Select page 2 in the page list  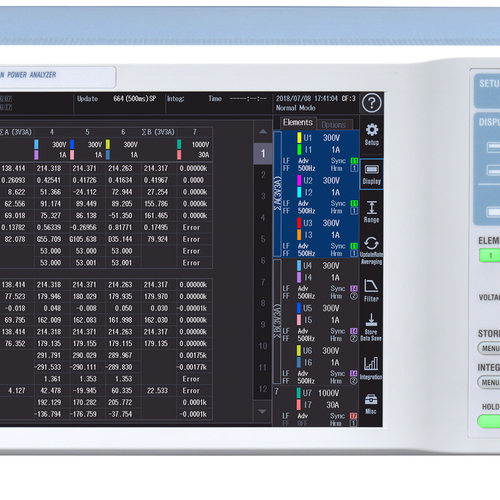(x=263, y=175)
